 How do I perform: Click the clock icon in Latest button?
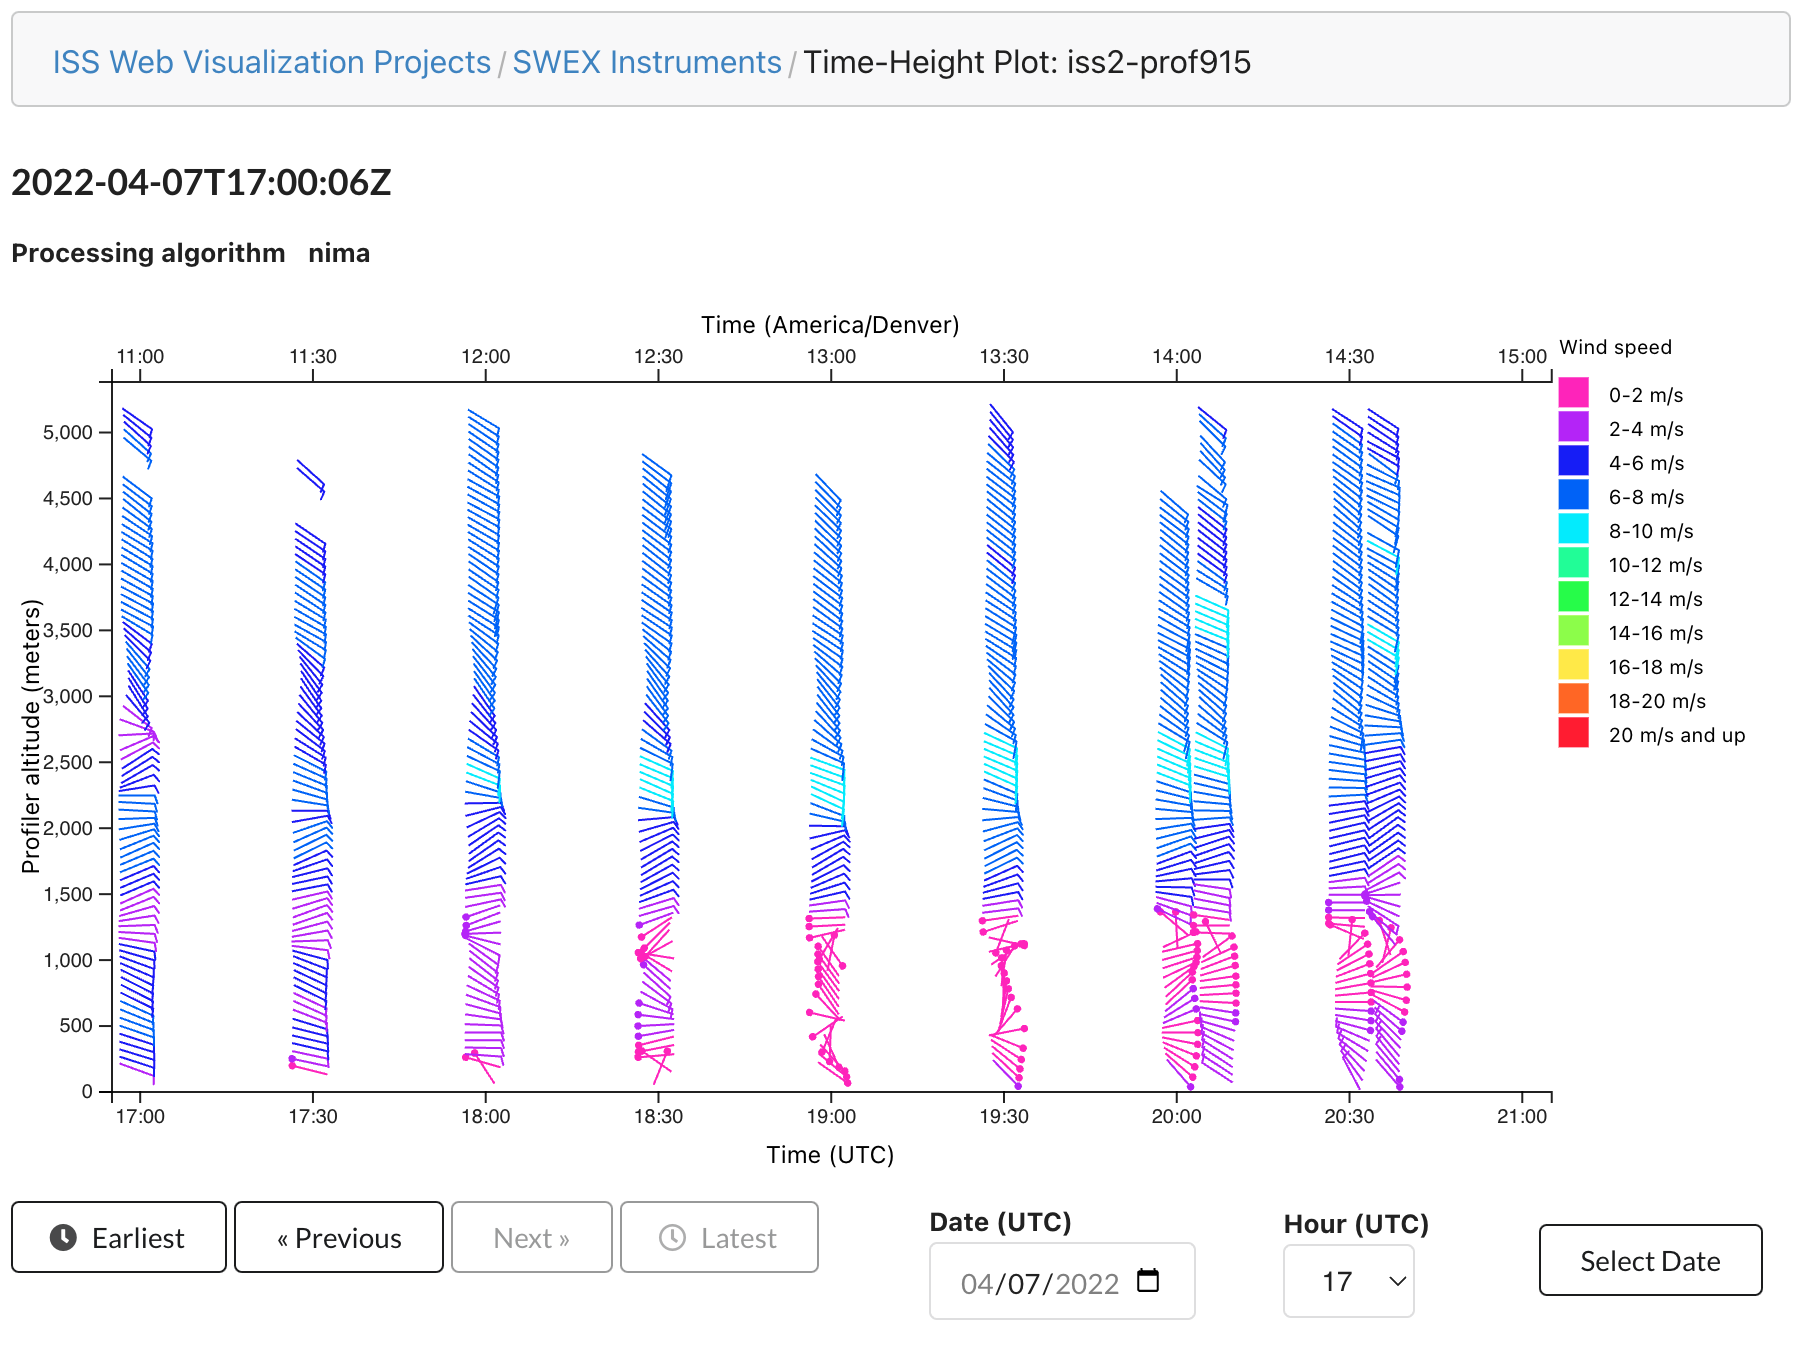click(x=672, y=1238)
